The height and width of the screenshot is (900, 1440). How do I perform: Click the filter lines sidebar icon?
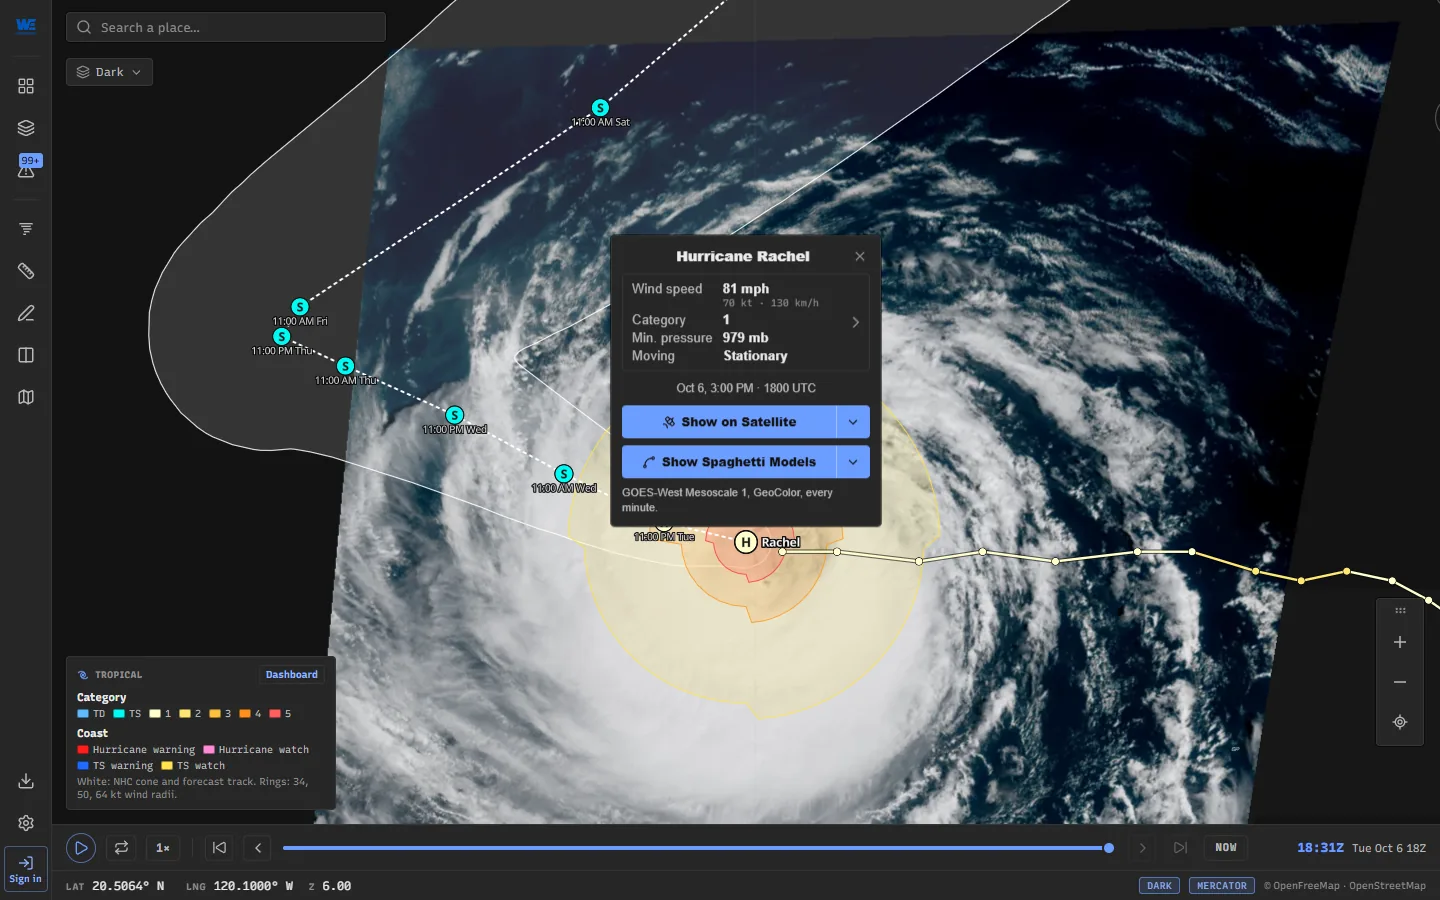tap(26, 229)
